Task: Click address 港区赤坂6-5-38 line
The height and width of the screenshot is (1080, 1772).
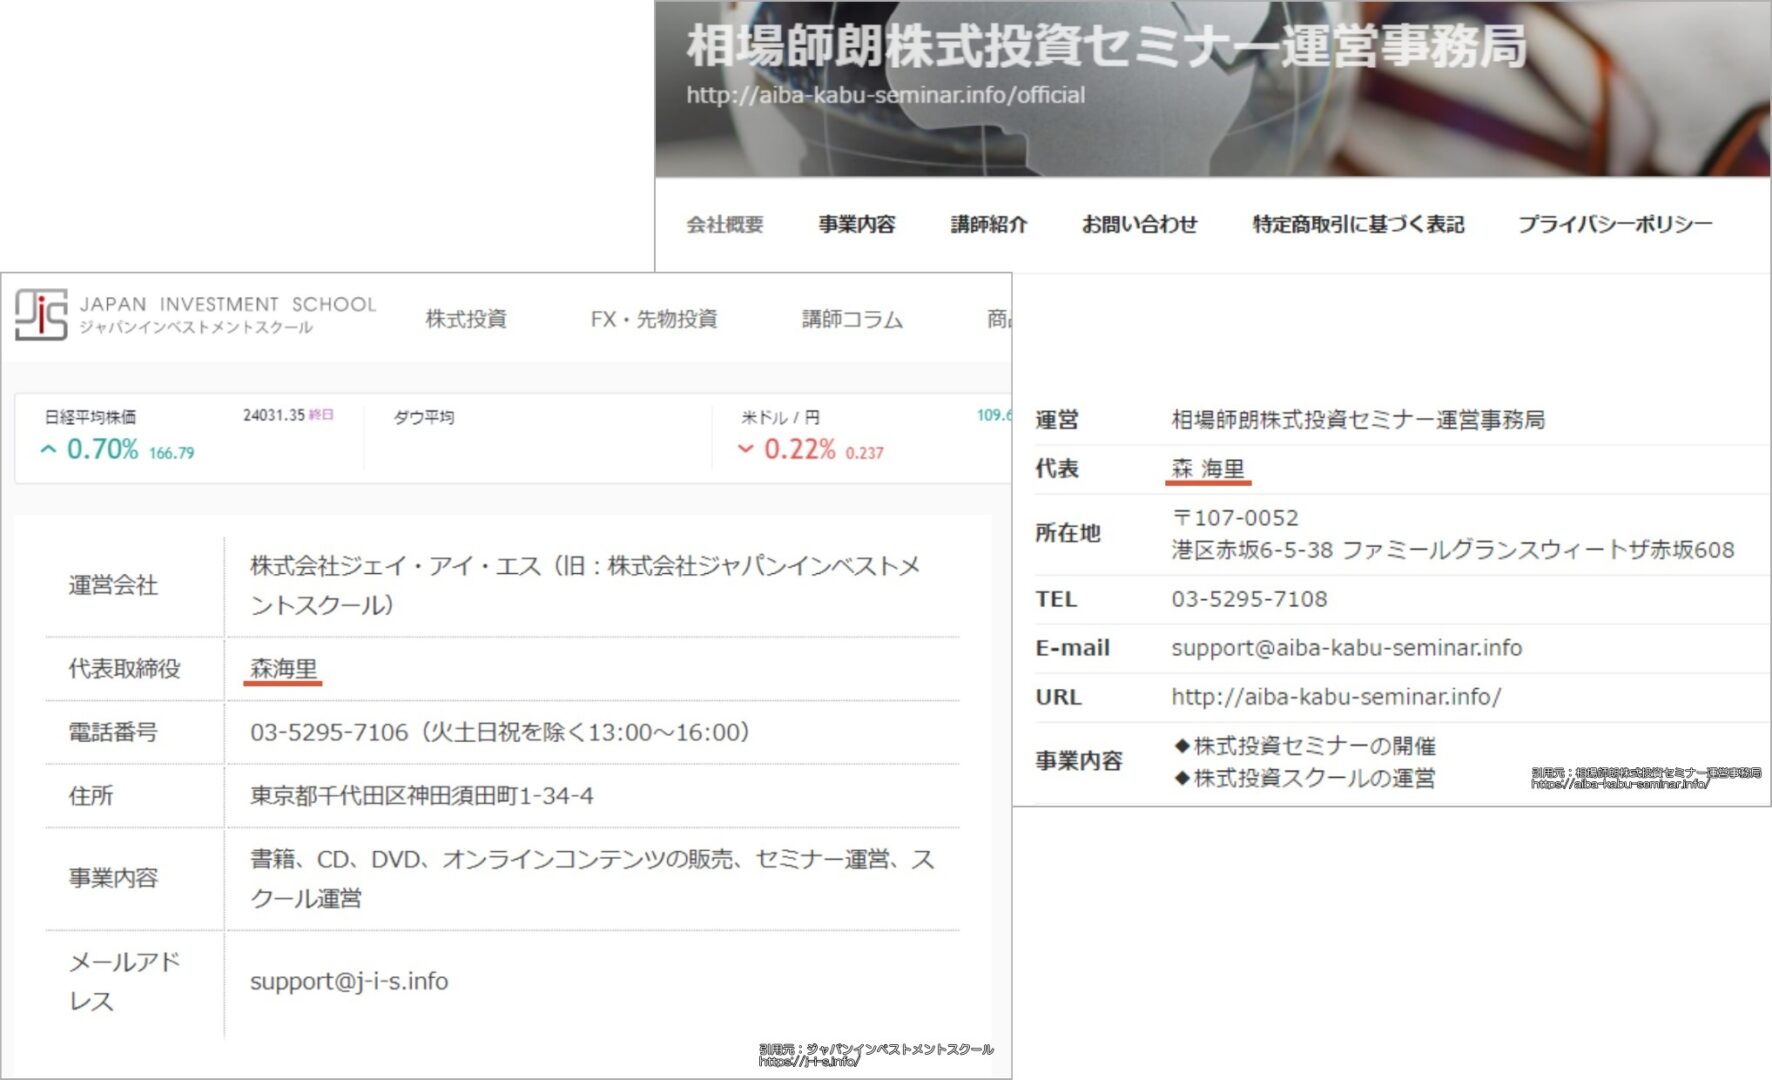Action: click(1453, 550)
